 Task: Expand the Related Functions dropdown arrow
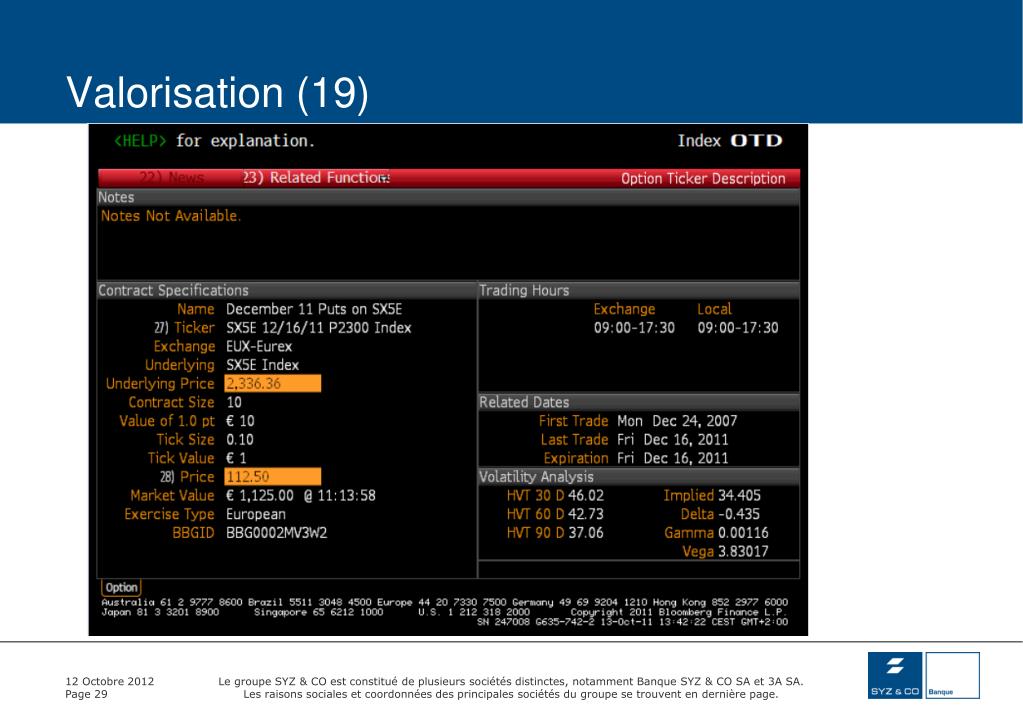pos(385,178)
